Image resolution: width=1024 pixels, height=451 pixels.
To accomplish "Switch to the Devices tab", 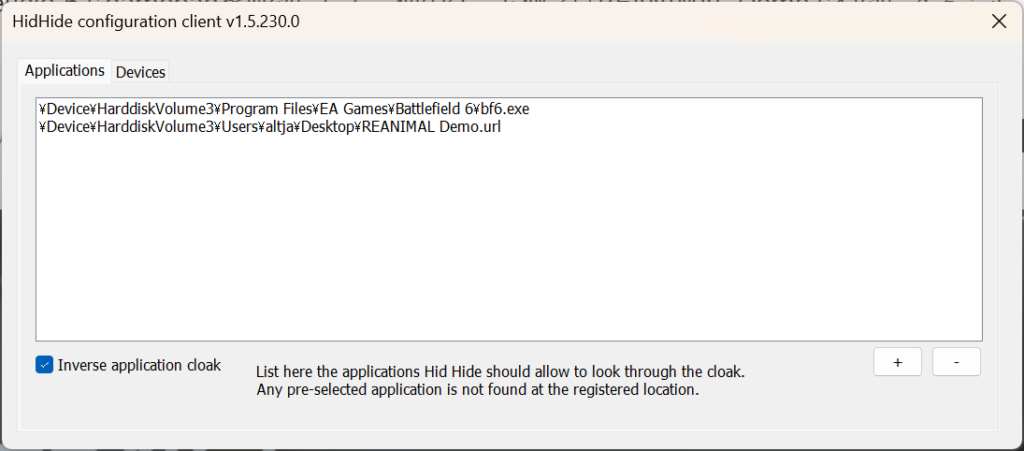I will point(140,72).
